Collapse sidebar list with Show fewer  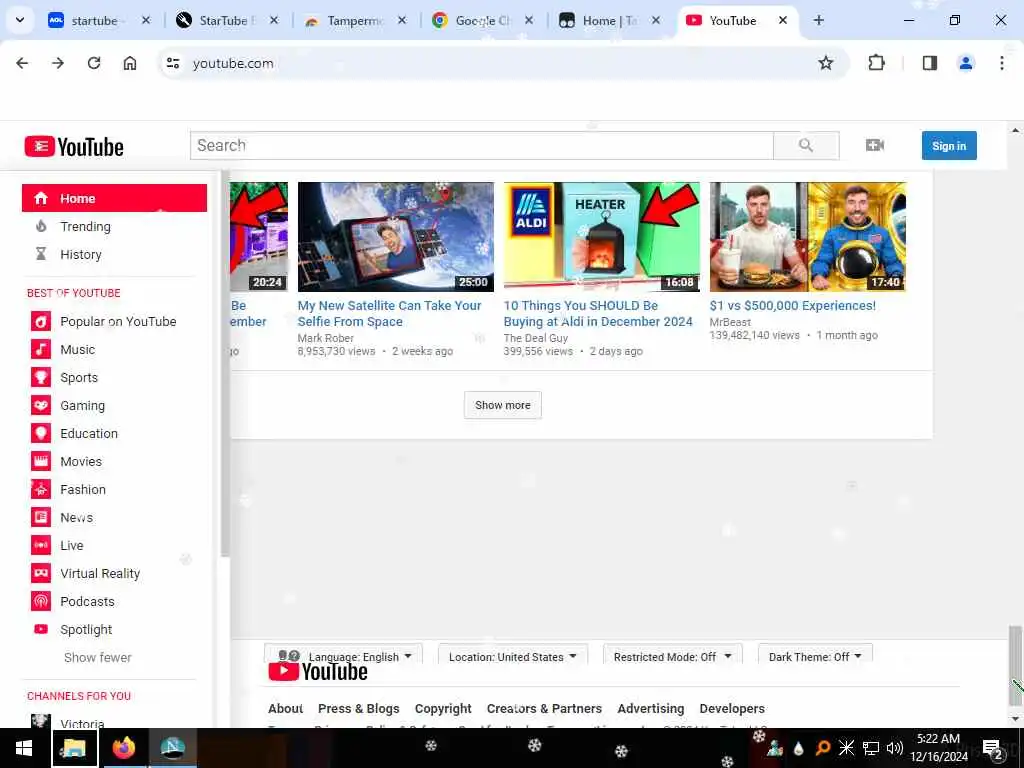(x=97, y=658)
